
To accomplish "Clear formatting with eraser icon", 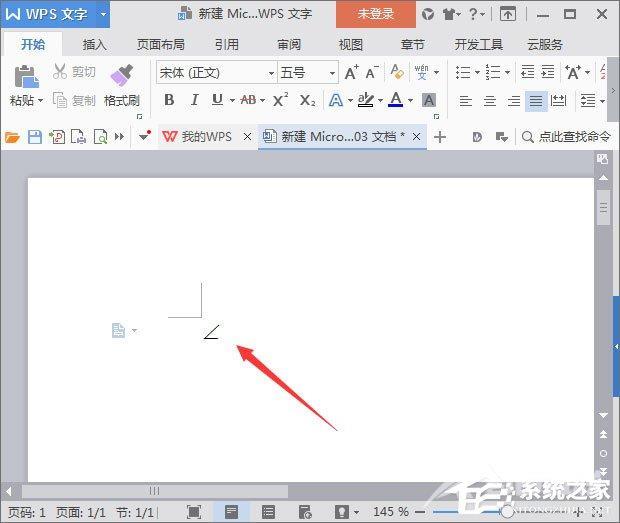I will [397, 72].
